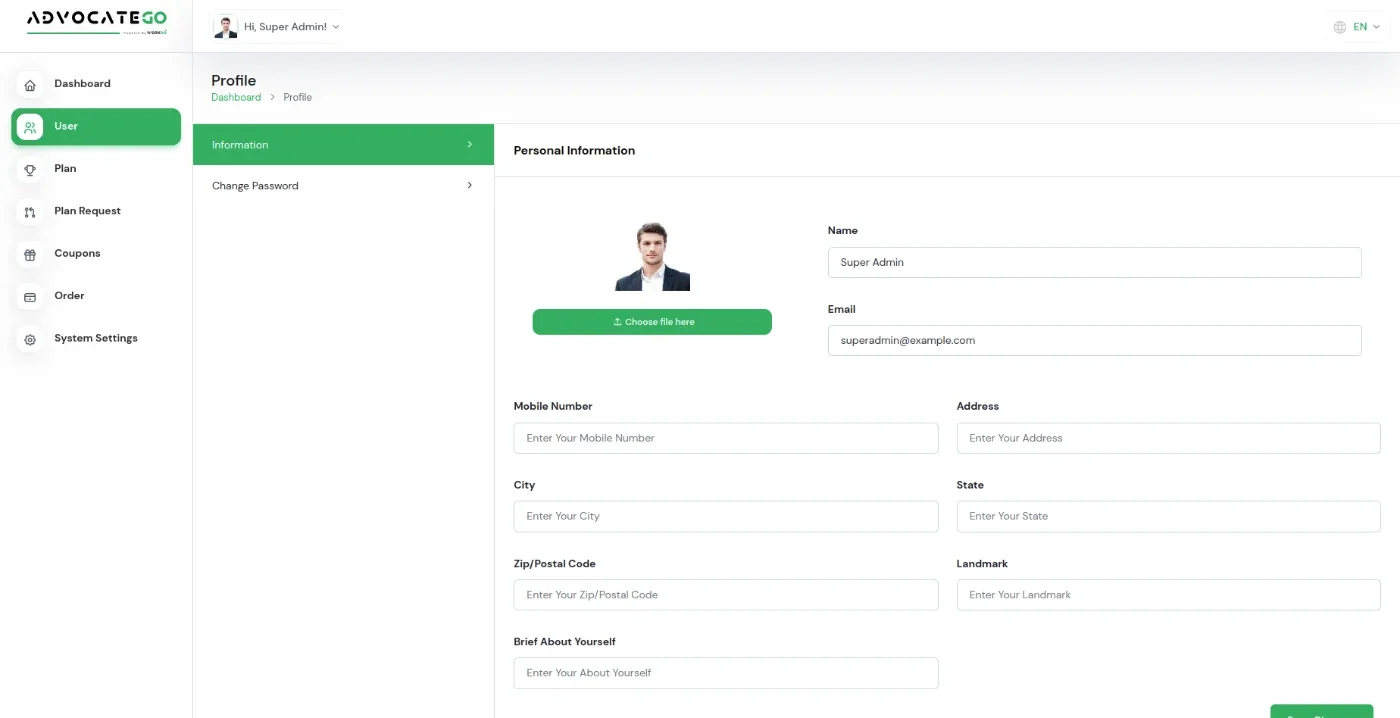The width and height of the screenshot is (1400, 718).
Task: Open the Plan menu item
Action: click(96, 169)
